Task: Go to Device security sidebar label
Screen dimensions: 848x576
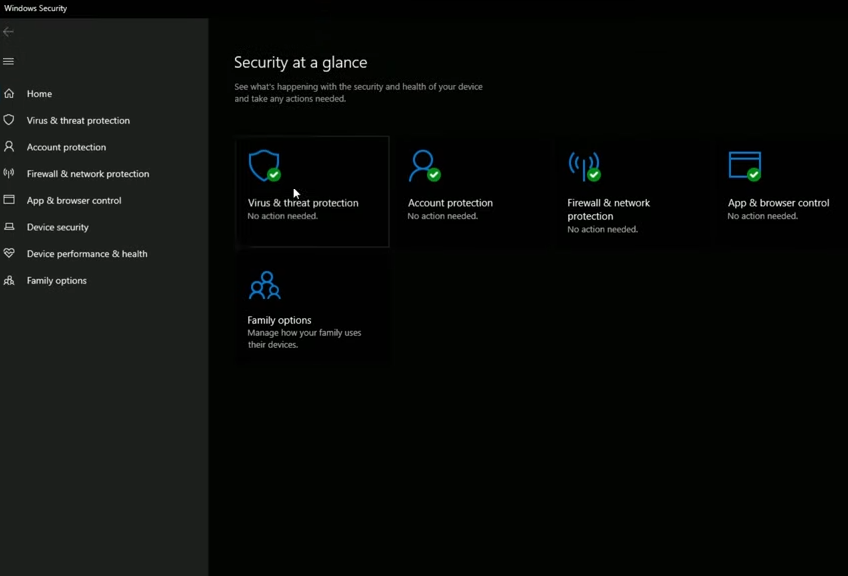Action: (58, 227)
